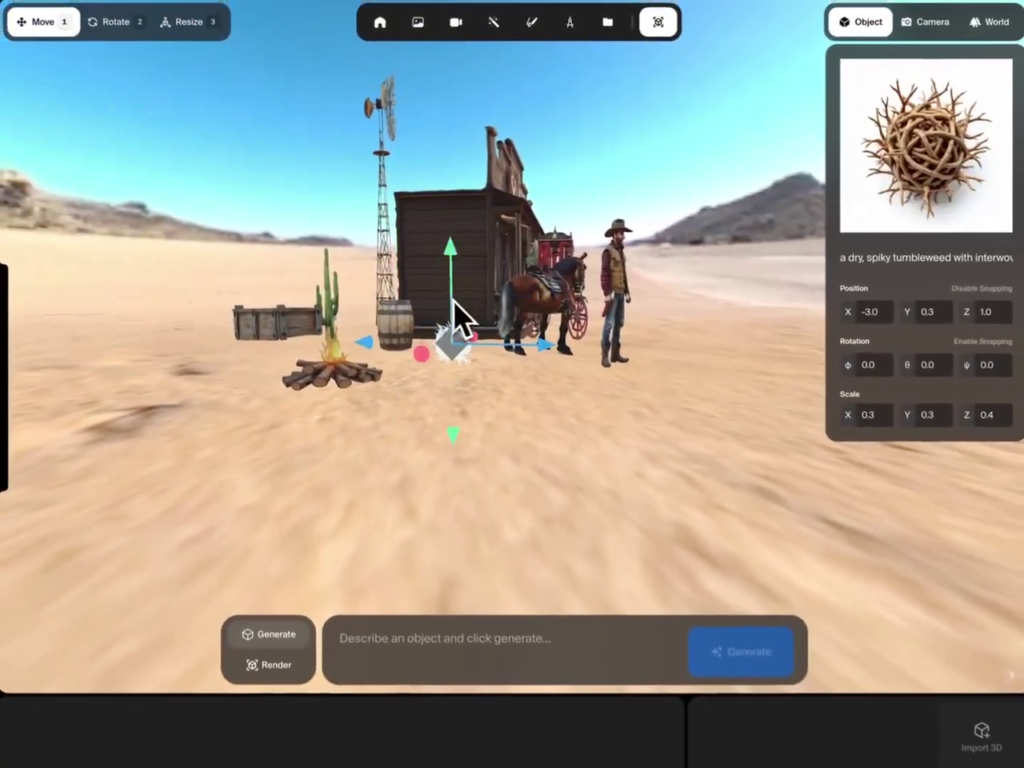Select Render mode in bottom panel
The image size is (1024, 768).
coord(268,665)
